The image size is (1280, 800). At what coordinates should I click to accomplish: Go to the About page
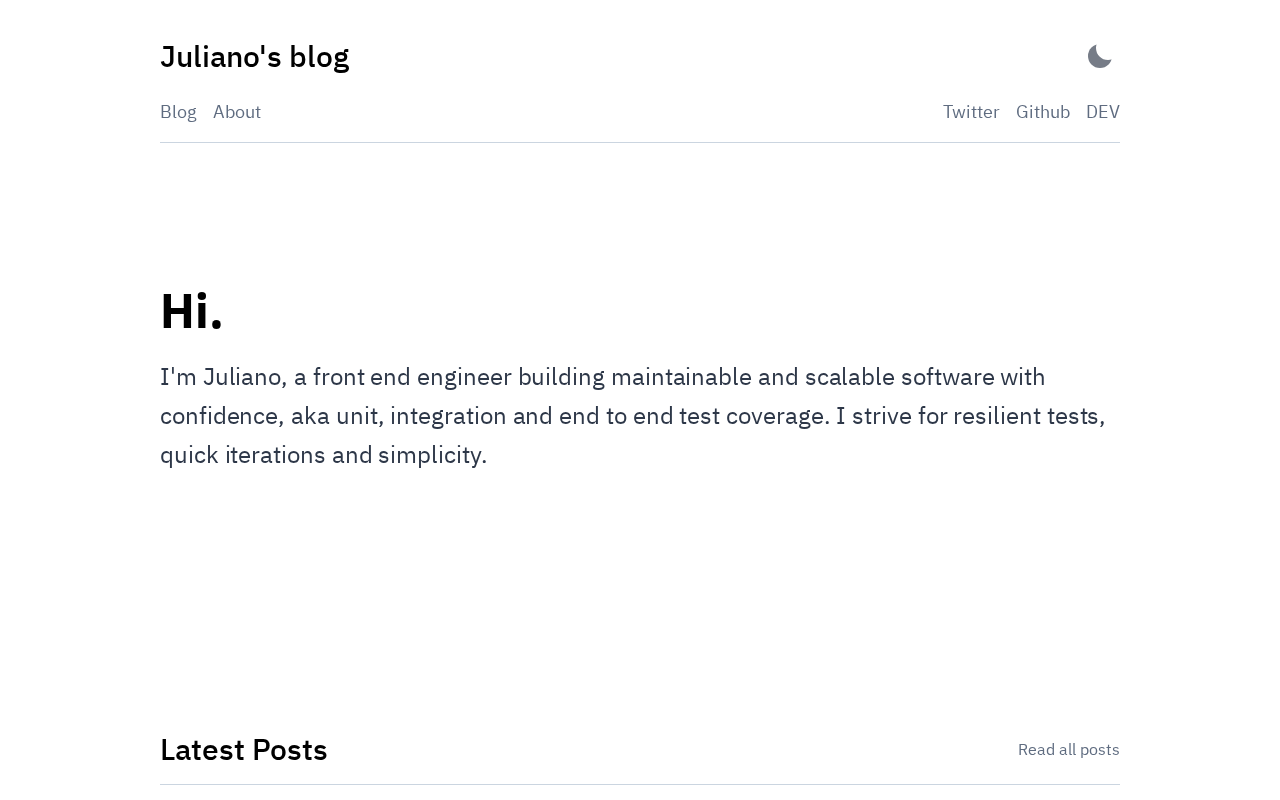click(x=237, y=112)
